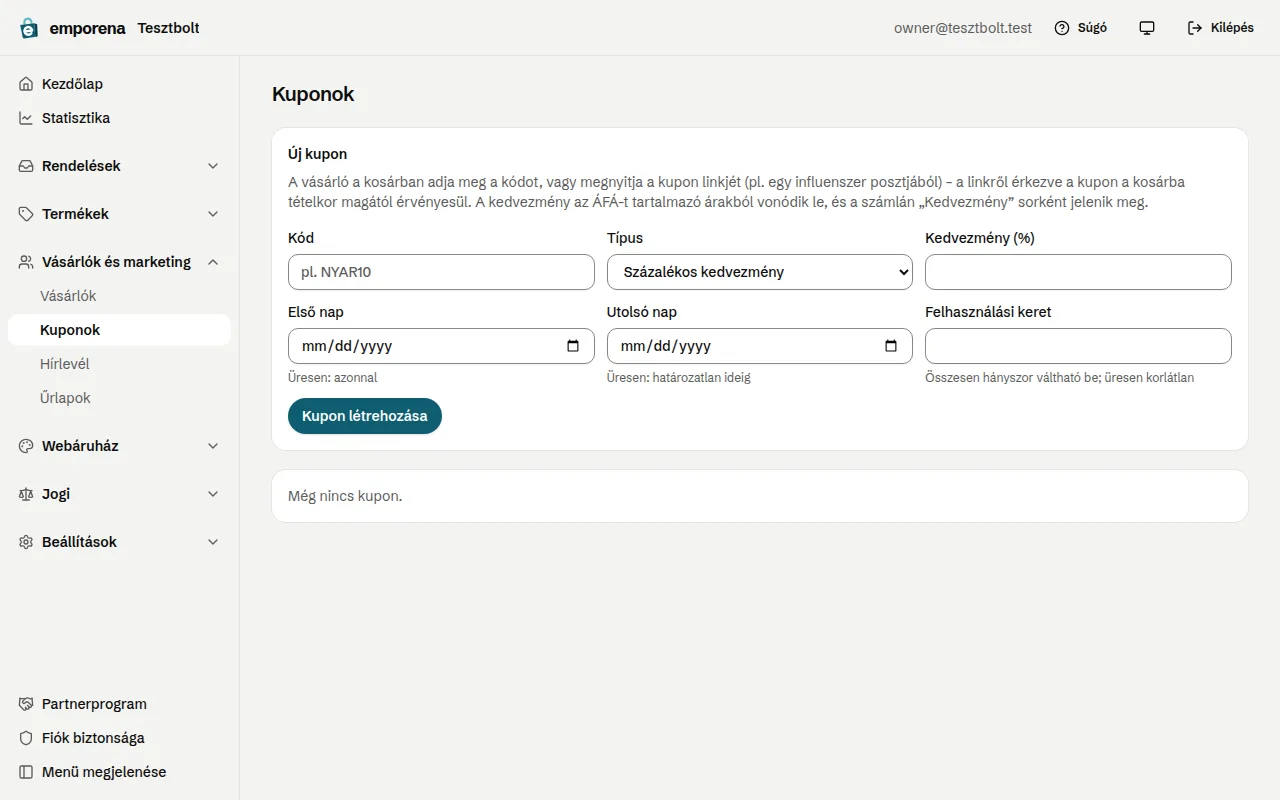Expand the Termékek section chevron
This screenshot has width=1280, height=800.
pos(213,214)
